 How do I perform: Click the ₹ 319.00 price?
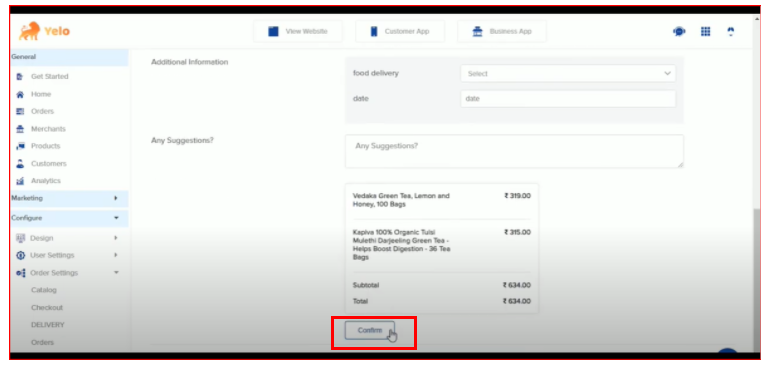point(517,196)
